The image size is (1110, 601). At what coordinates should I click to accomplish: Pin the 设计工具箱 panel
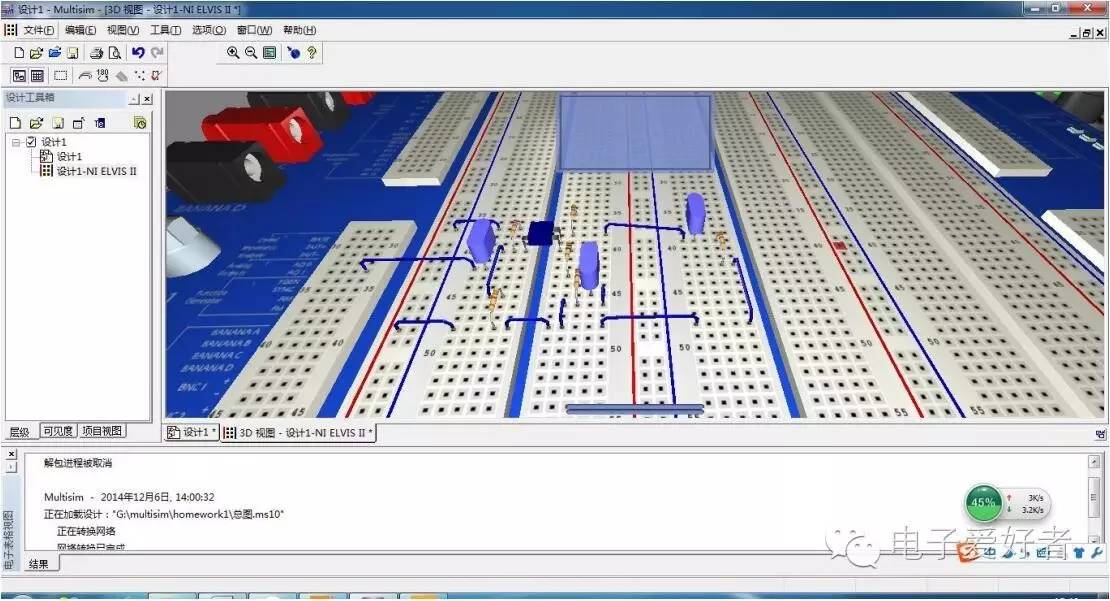click(135, 99)
